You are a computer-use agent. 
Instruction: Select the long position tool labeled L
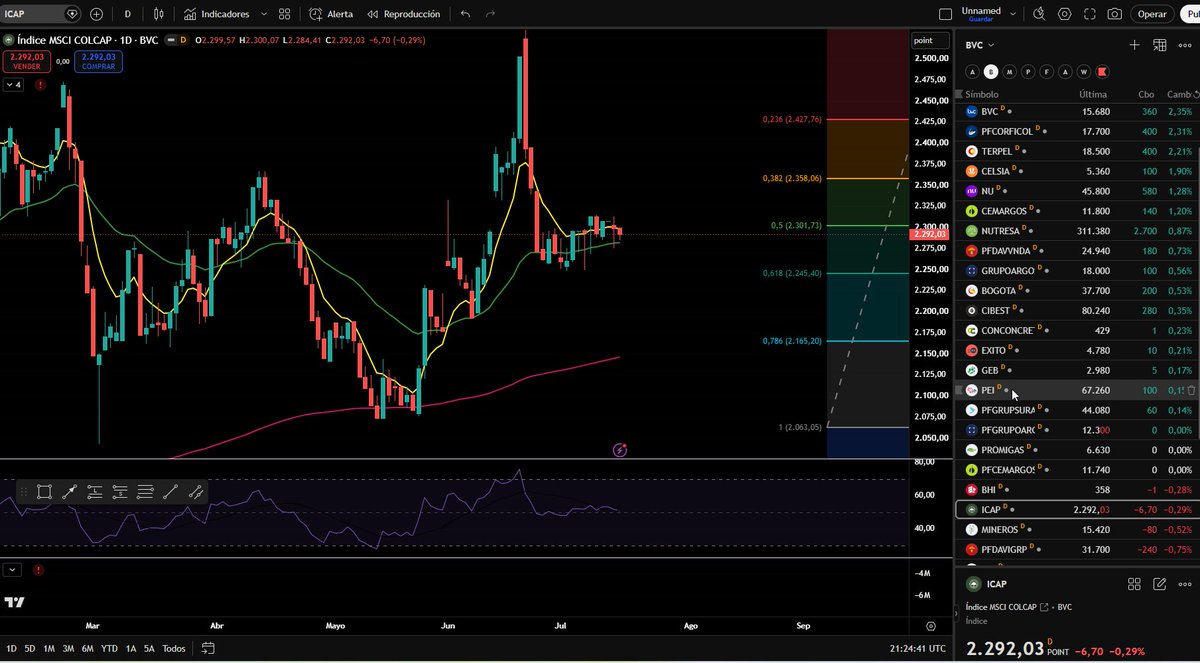coord(95,491)
